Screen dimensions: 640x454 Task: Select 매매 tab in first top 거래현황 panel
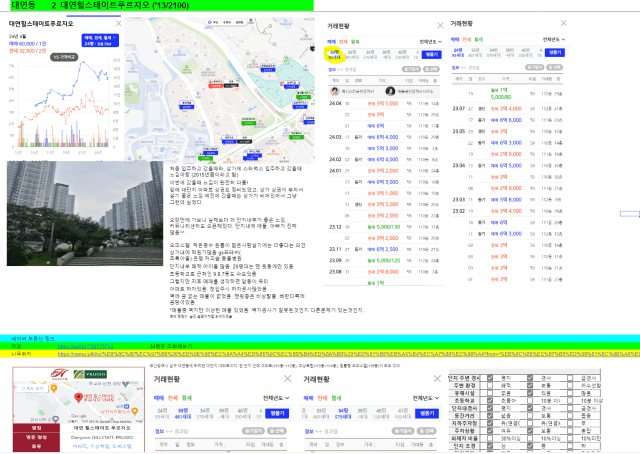(x=331, y=42)
